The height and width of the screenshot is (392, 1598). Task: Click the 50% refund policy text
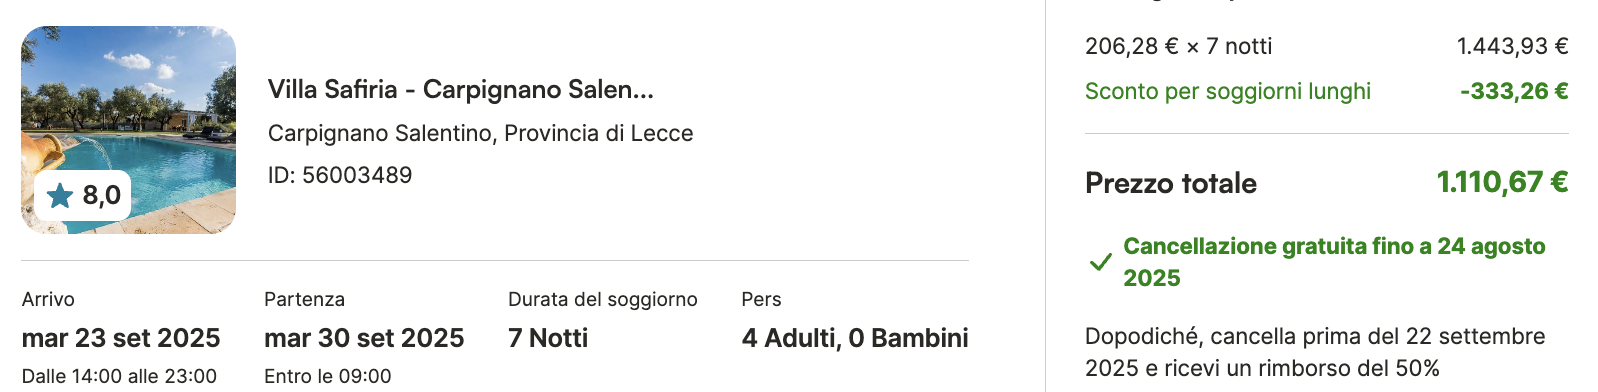pos(1315,352)
